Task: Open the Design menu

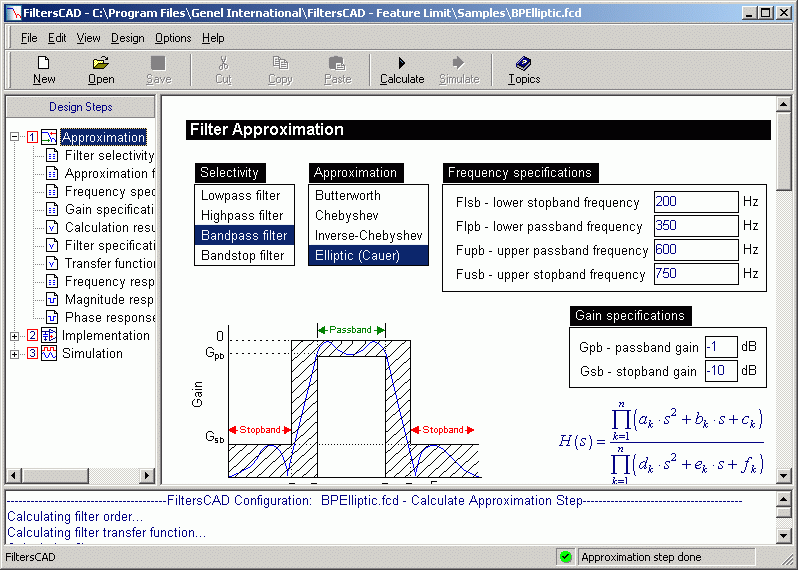Action: pyautogui.click(x=127, y=38)
